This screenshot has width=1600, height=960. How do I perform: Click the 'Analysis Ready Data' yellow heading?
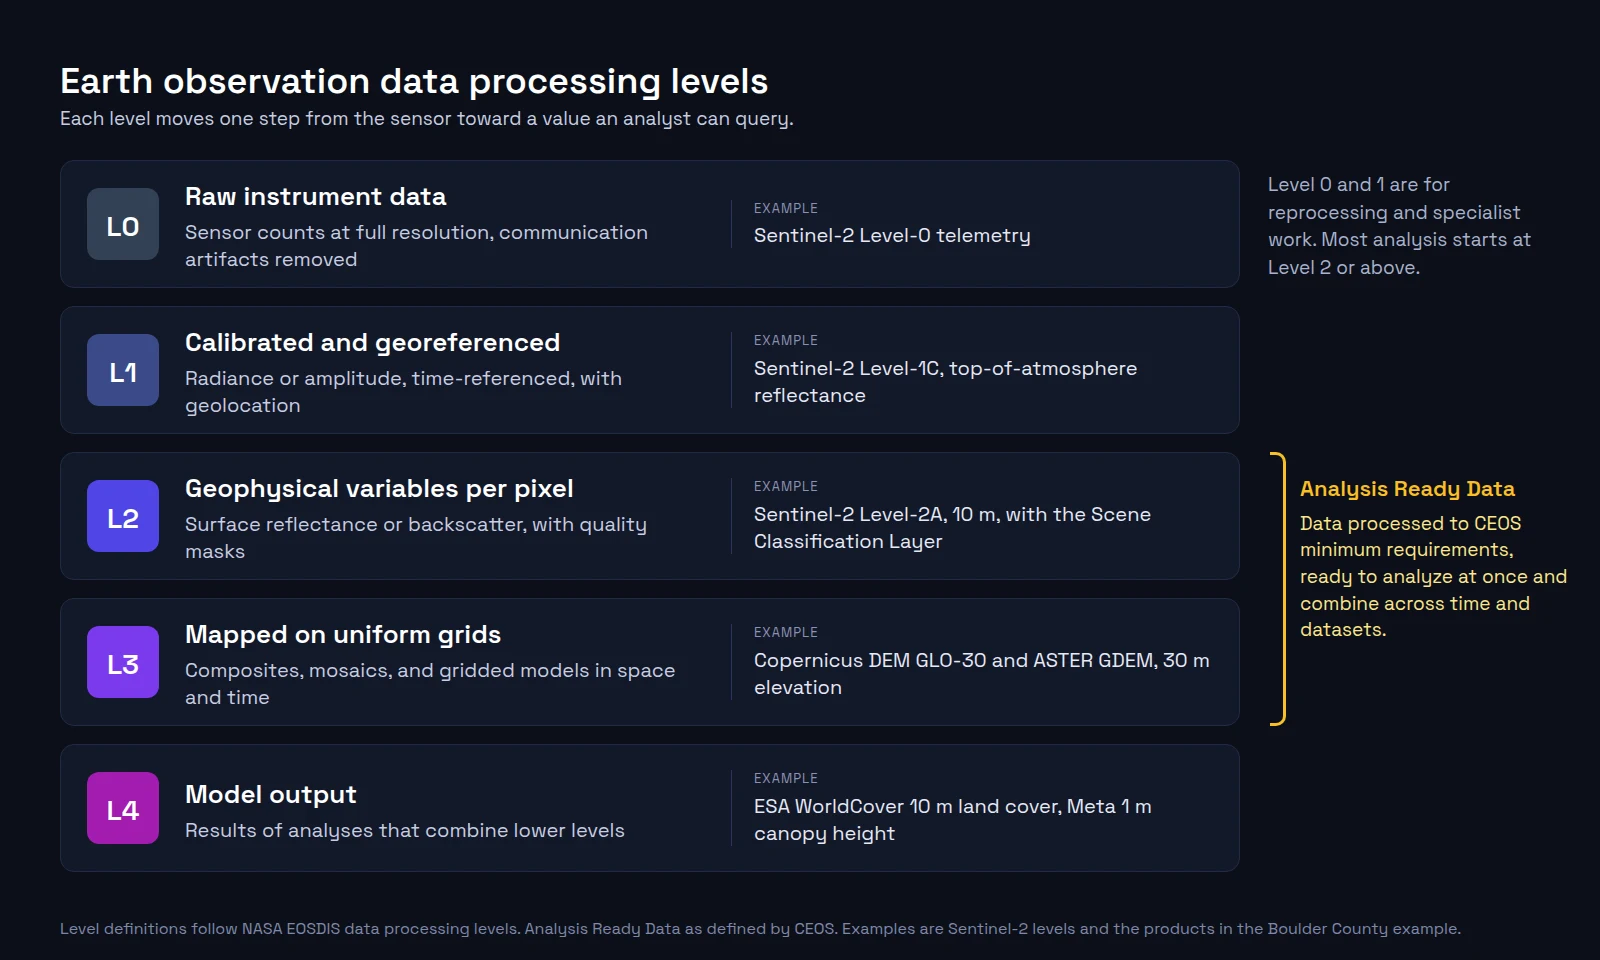tap(1407, 489)
